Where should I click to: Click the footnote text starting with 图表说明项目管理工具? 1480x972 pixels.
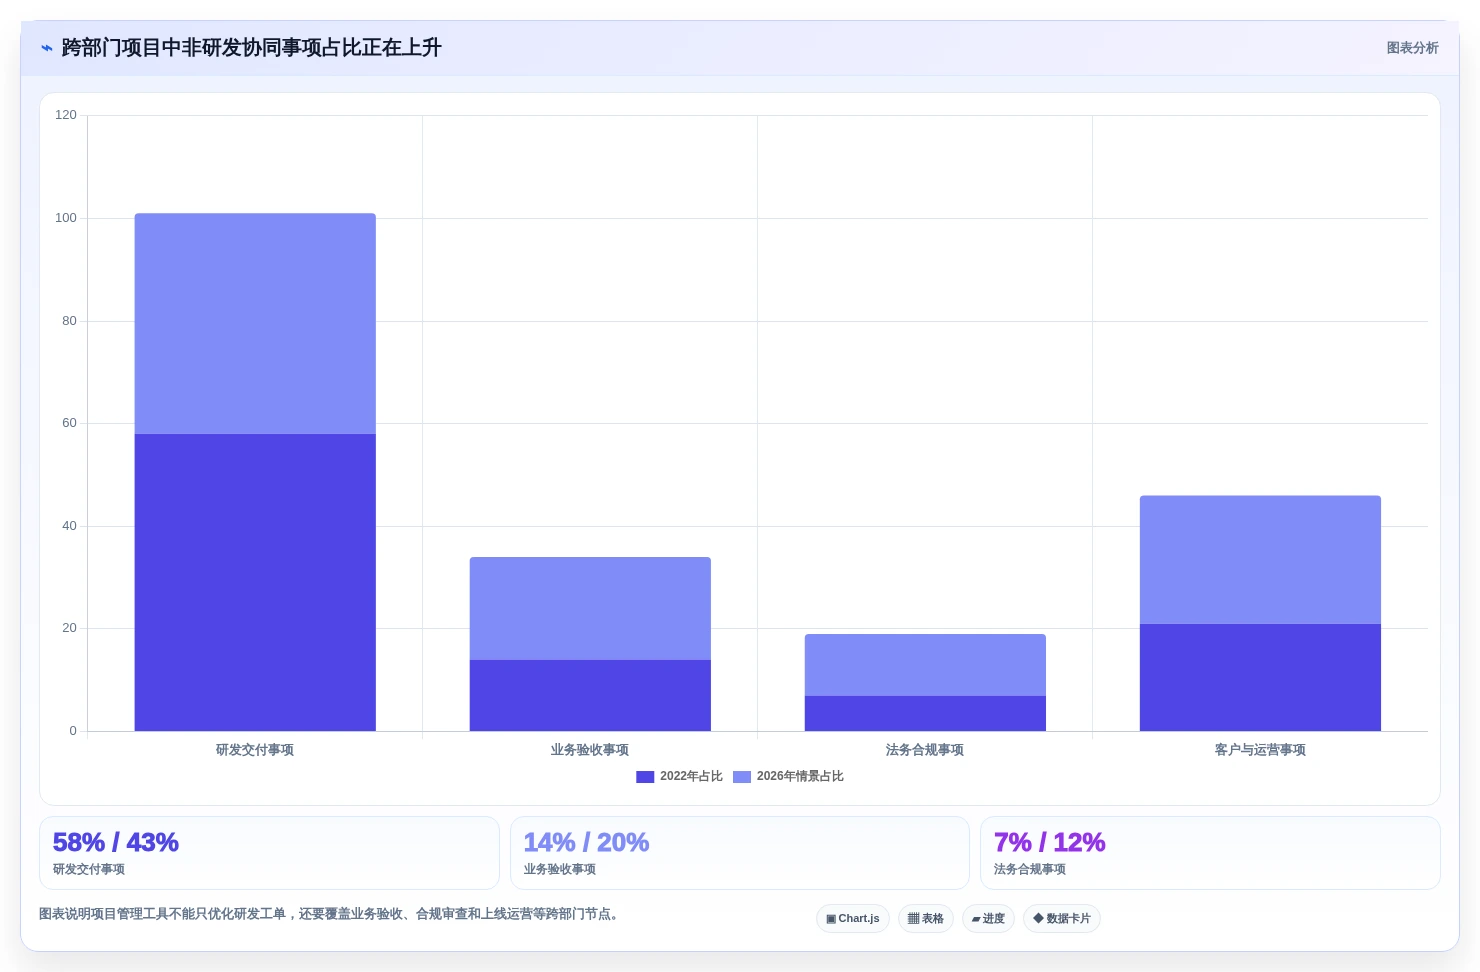point(331,914)
